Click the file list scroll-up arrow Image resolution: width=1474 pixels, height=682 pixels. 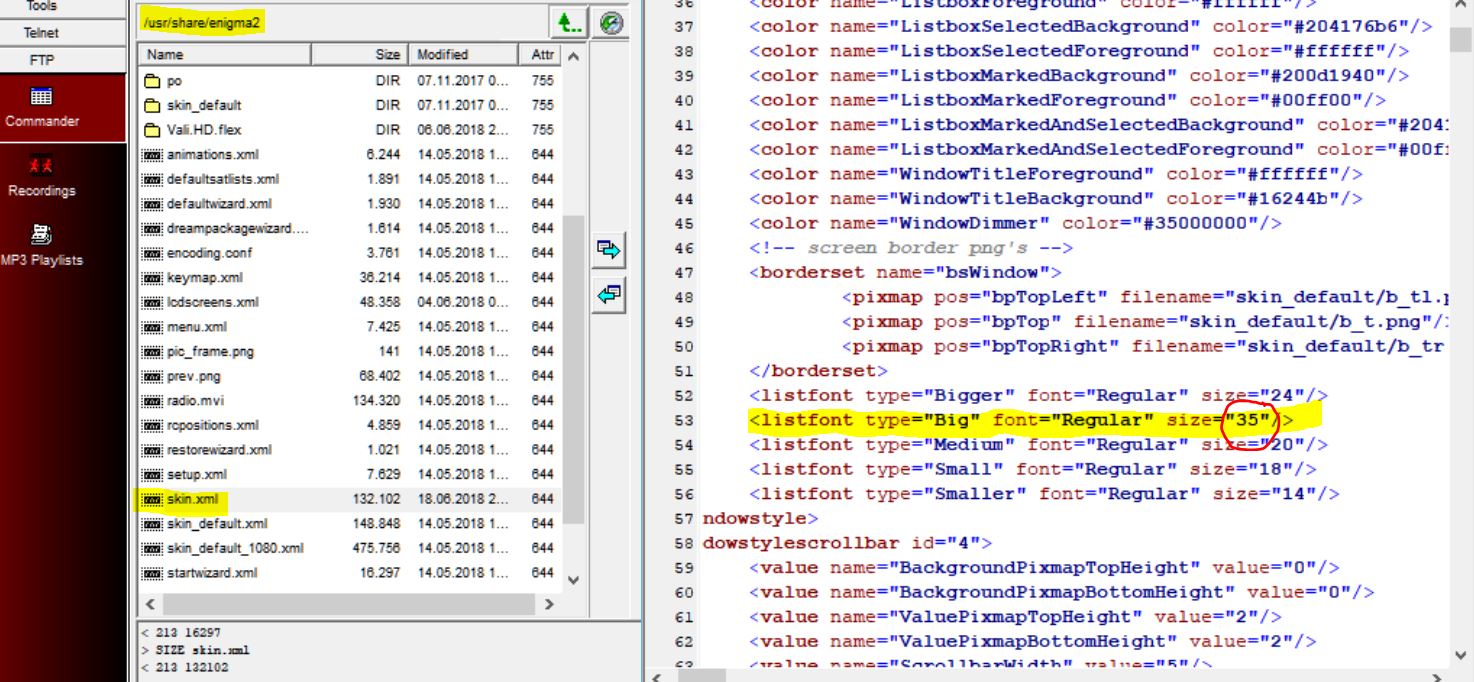pyautogui.click(x=573, y=55)
